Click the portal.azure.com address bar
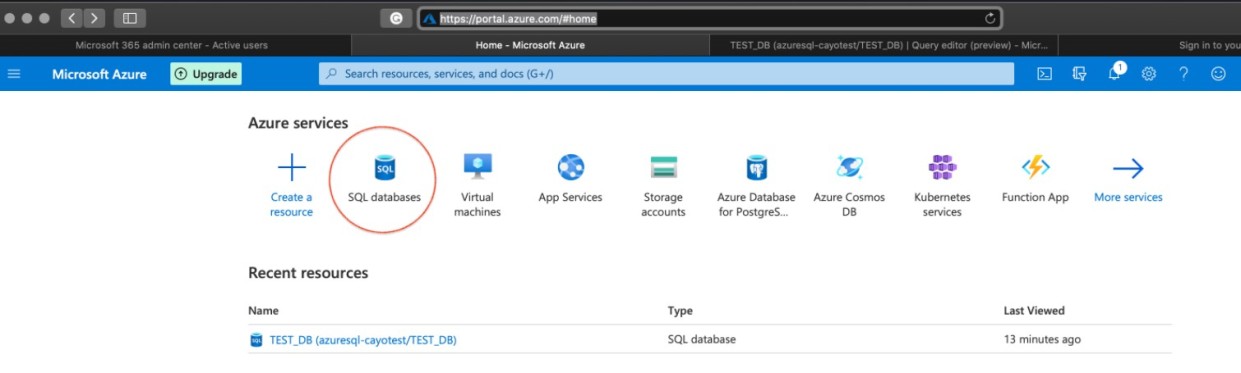This screenshot has width=1241, height=373. tap(709, 18)
